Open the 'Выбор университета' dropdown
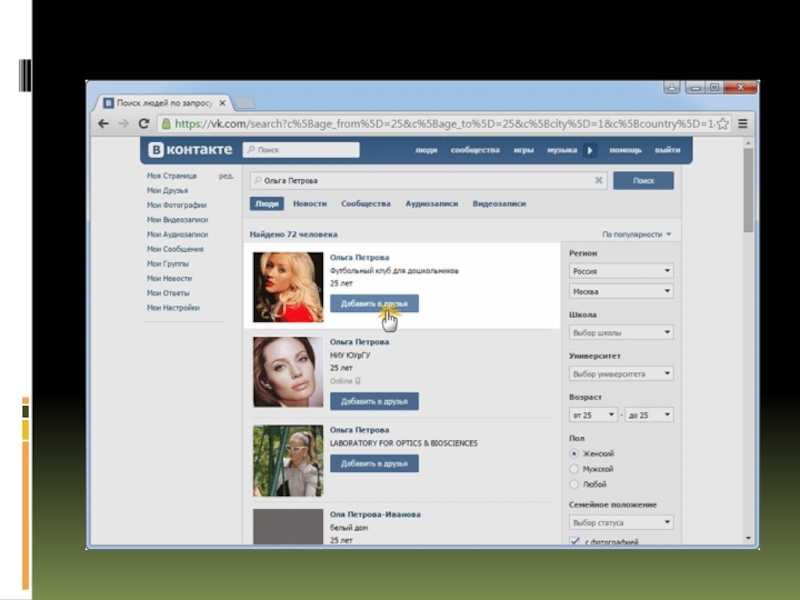 click(621, 374)
